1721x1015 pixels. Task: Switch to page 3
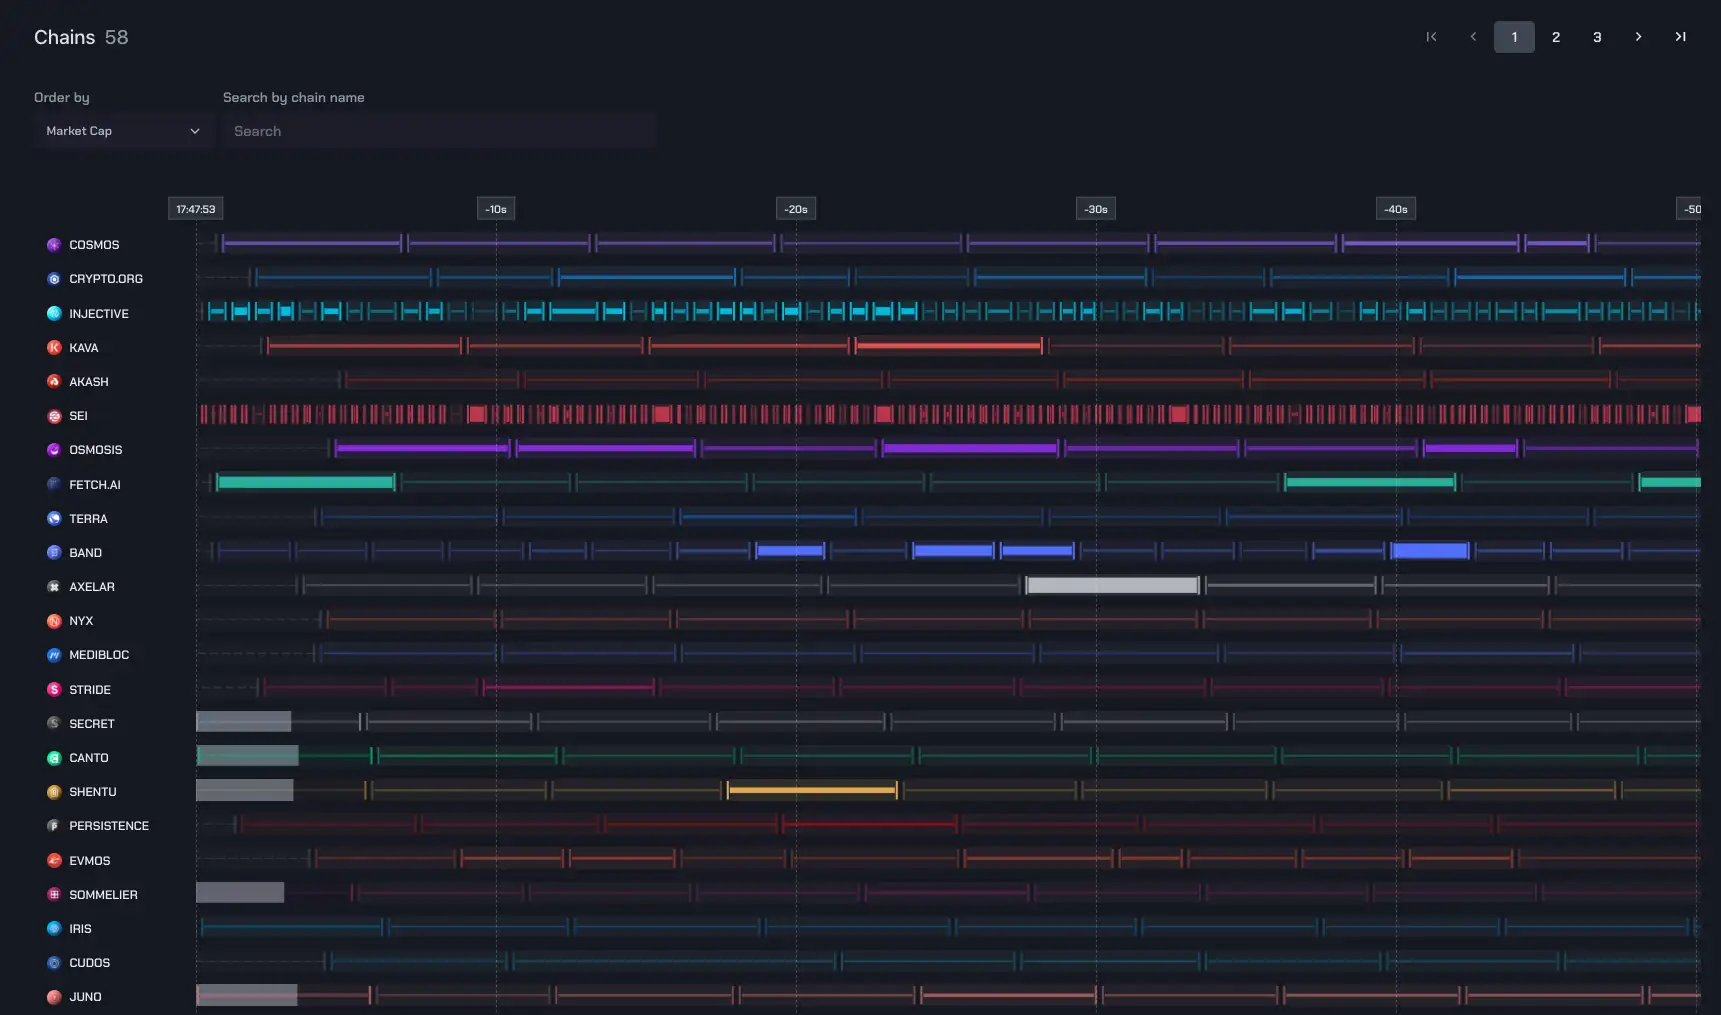tap(1597, 37)
